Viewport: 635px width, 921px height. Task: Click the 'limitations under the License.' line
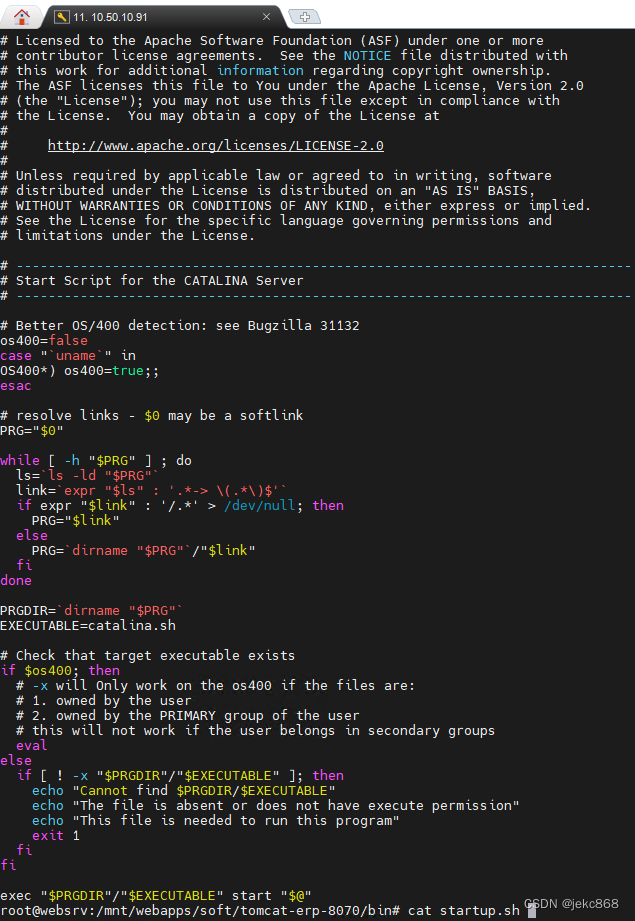coord(127,236)
